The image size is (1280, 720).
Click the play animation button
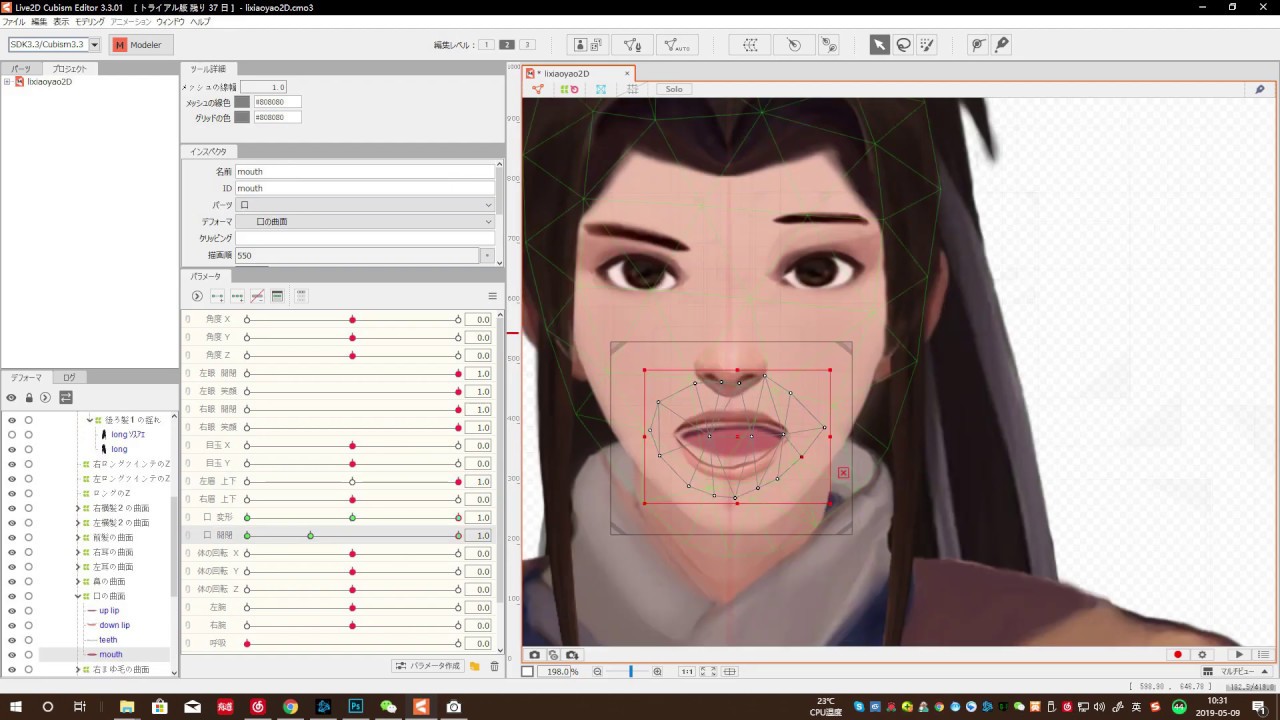click(1240, 655)
